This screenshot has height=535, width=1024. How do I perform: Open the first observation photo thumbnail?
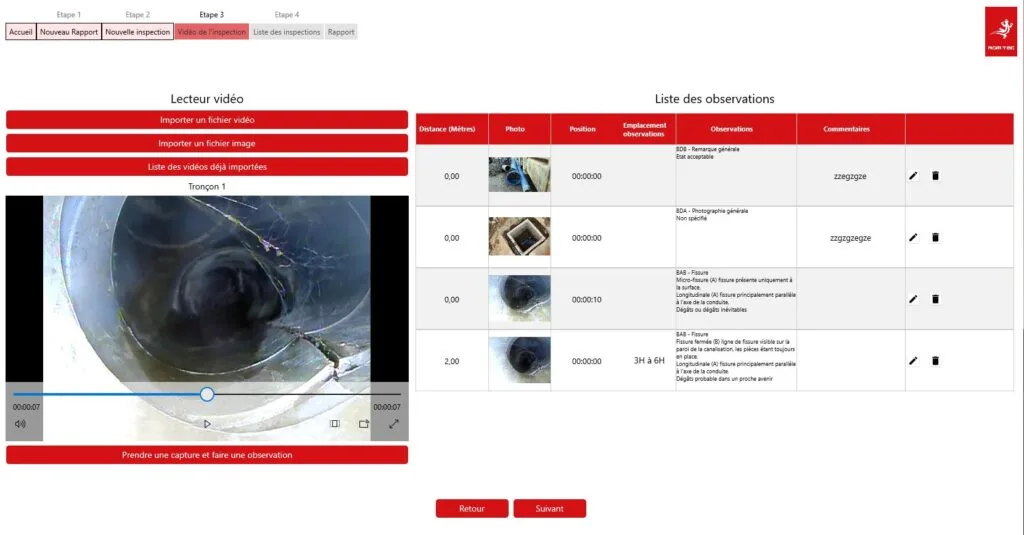click(519, 175)
